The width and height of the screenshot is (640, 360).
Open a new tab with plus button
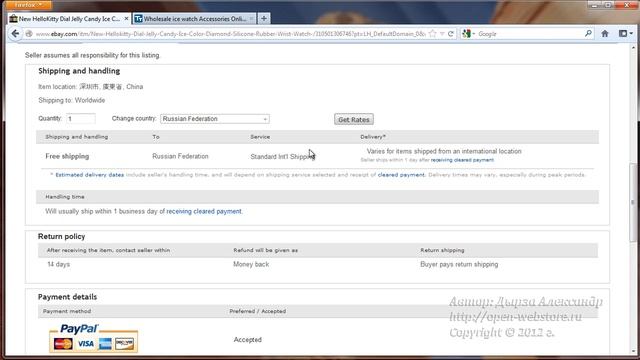pyautogui.click(x=264, y=18)
